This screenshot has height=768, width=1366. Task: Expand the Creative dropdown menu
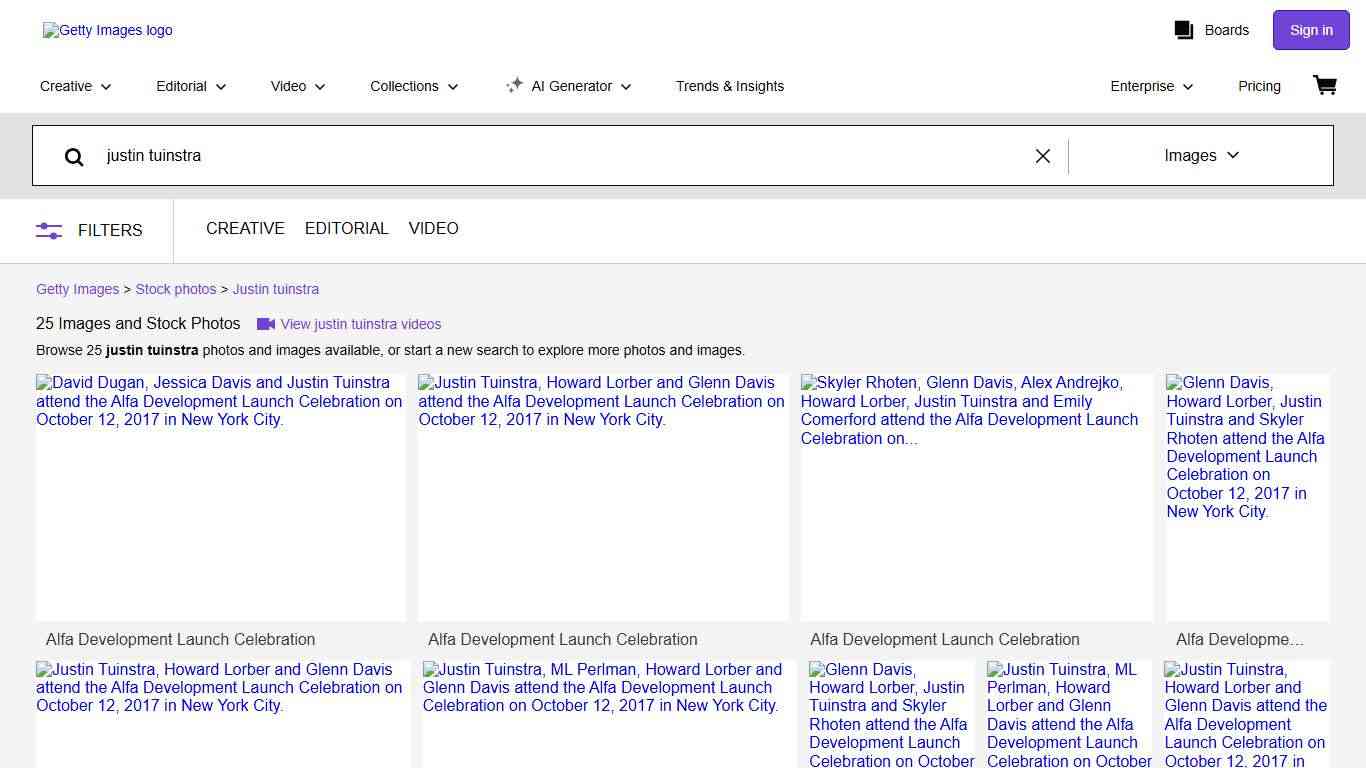(75, 86)
